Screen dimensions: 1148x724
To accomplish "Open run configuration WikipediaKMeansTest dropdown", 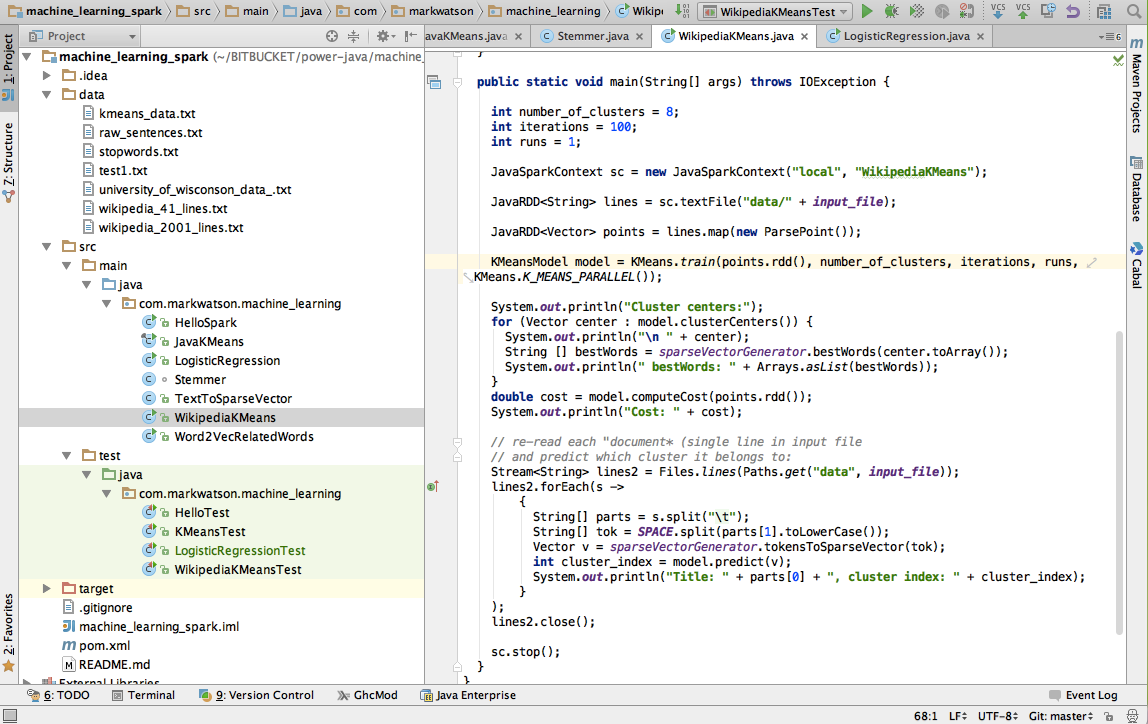I will pyautogui.click(x=775, y=12).
